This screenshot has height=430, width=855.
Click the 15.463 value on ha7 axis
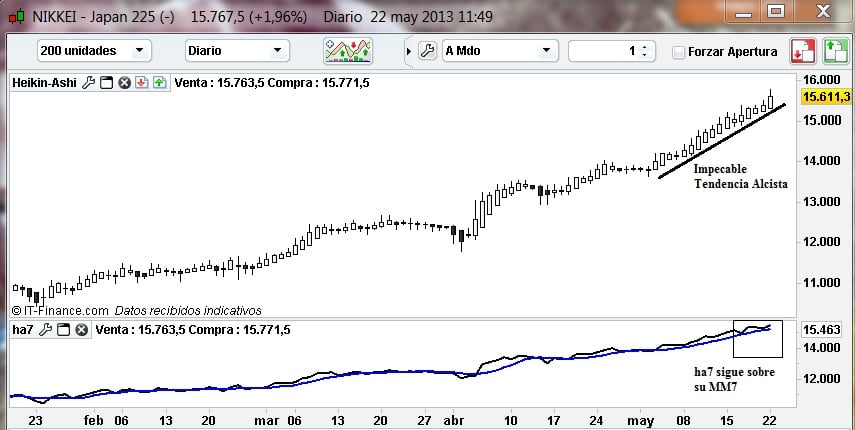point(821,330)
